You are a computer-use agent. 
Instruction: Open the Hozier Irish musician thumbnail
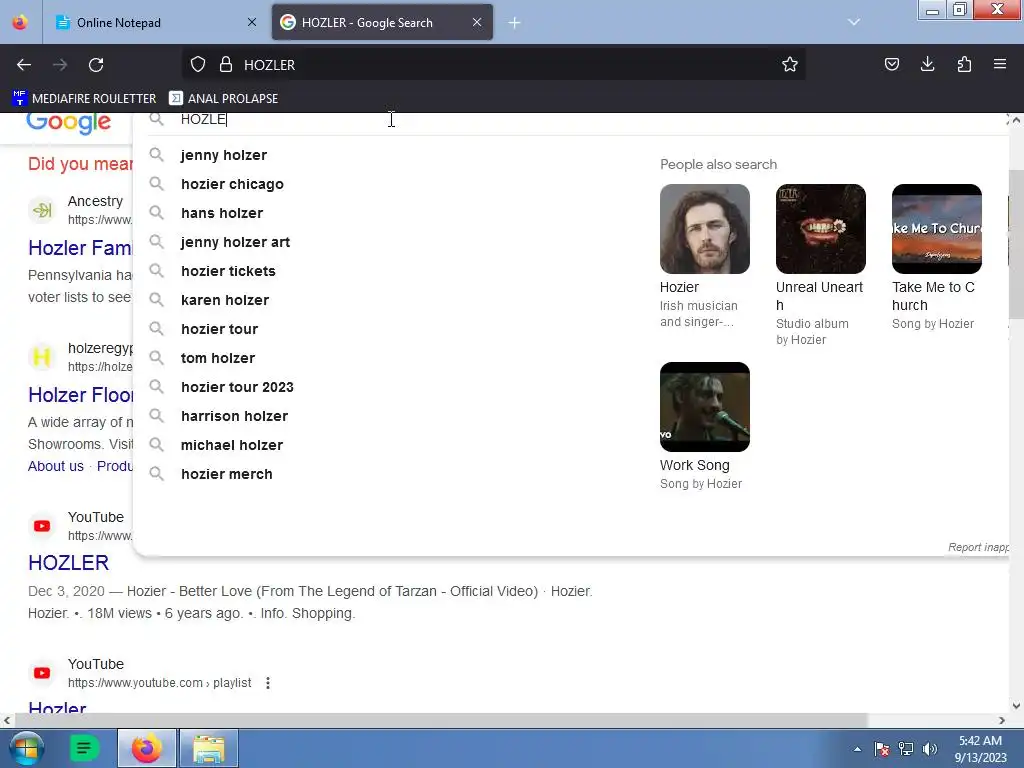[705, 229]
